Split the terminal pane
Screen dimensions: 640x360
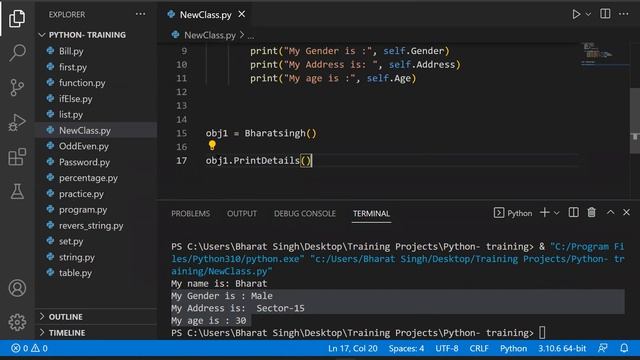[573, 213]
